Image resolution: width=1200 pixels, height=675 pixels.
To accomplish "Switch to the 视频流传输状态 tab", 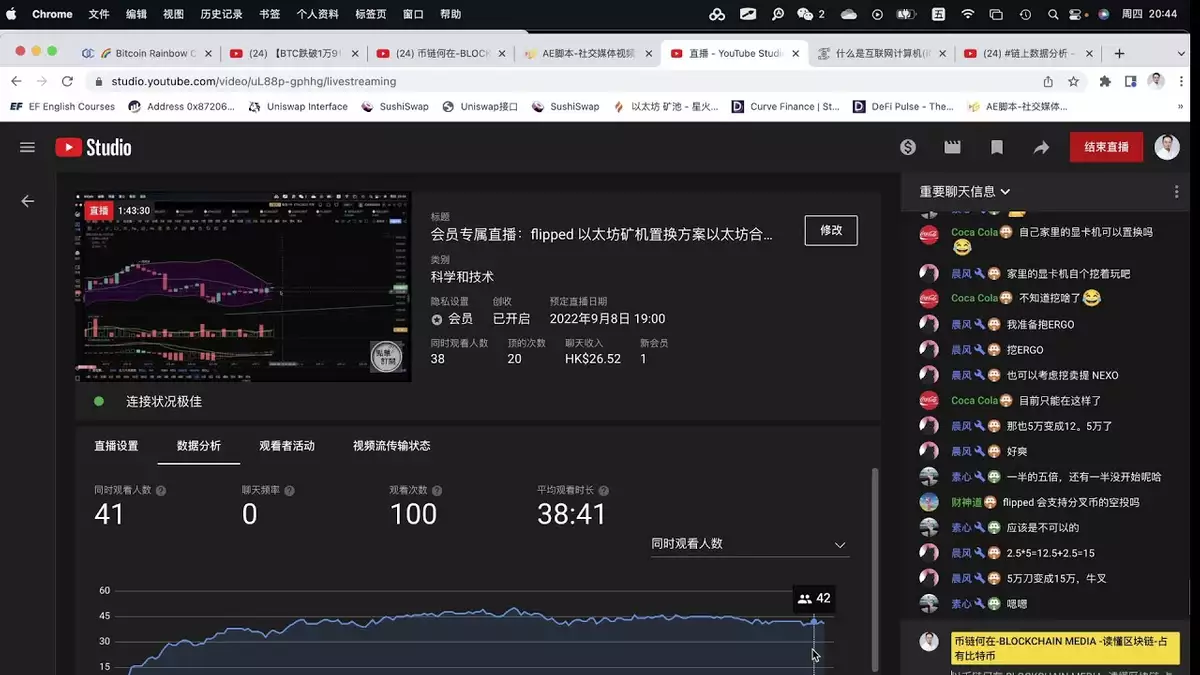I will (x=392, y=446).
